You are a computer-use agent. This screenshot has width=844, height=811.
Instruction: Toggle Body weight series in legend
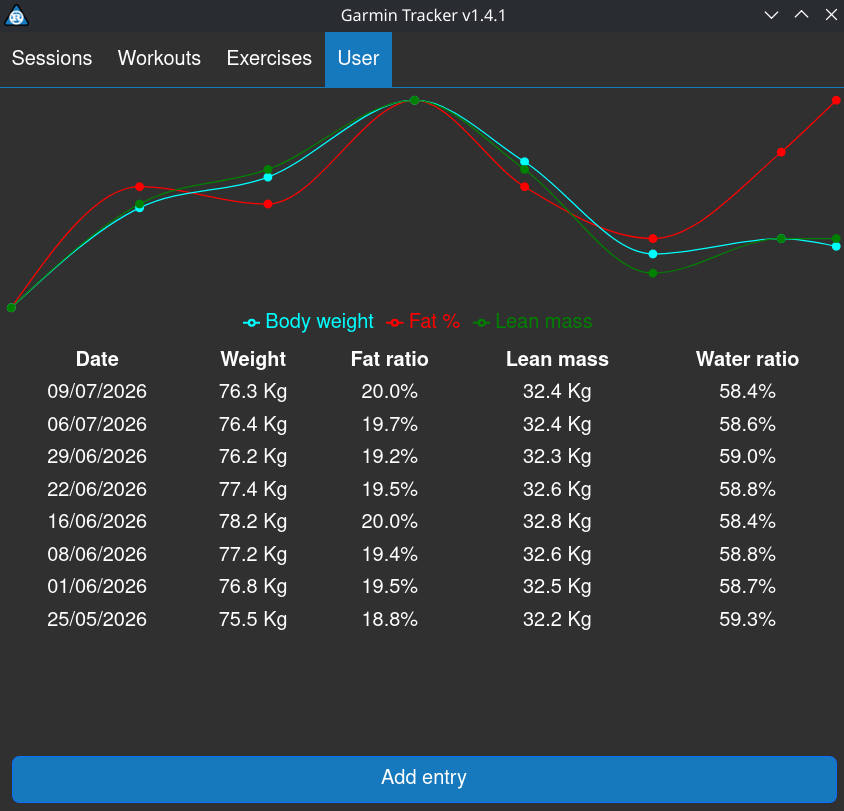tap(308, 322)
